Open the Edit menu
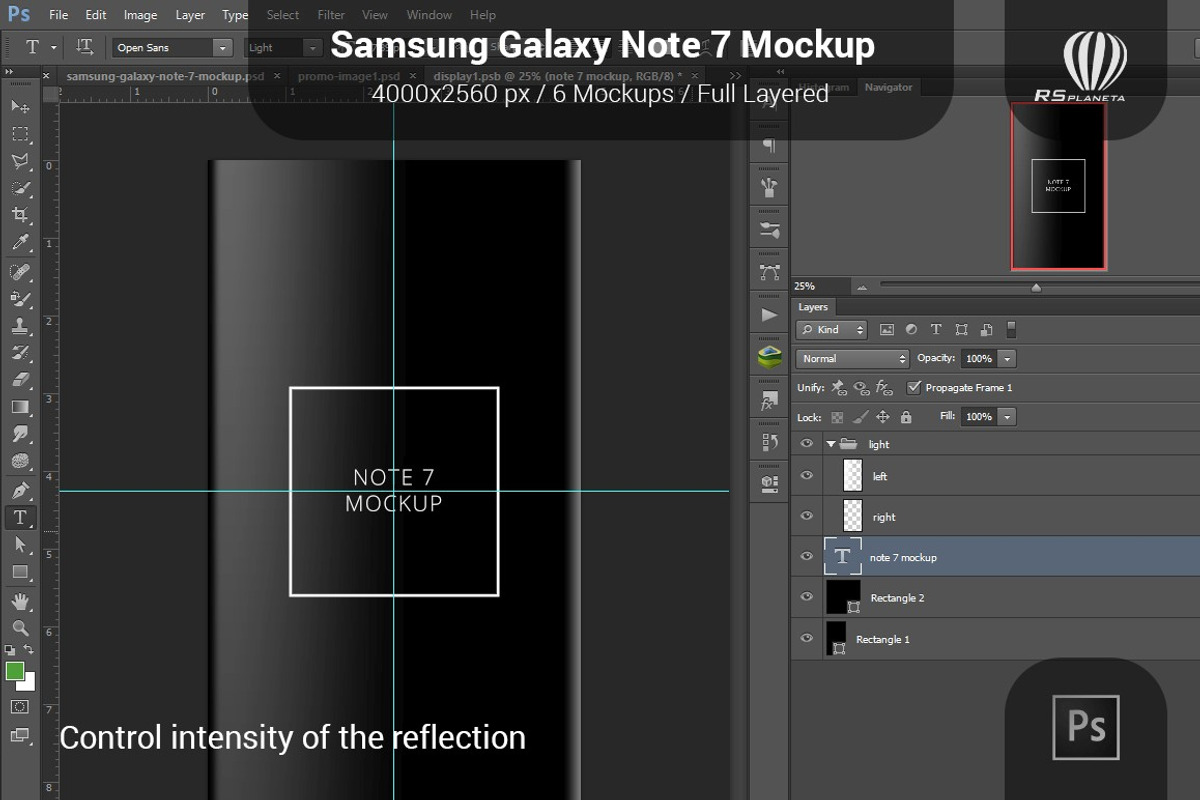1200x800 pixels. [96, 15]
